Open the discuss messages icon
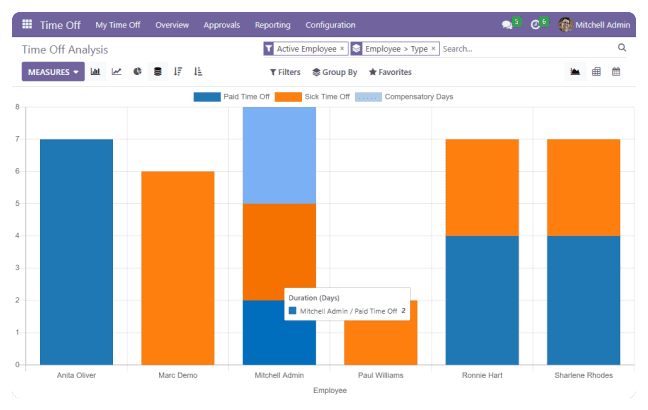 click(x=508, y=24)
